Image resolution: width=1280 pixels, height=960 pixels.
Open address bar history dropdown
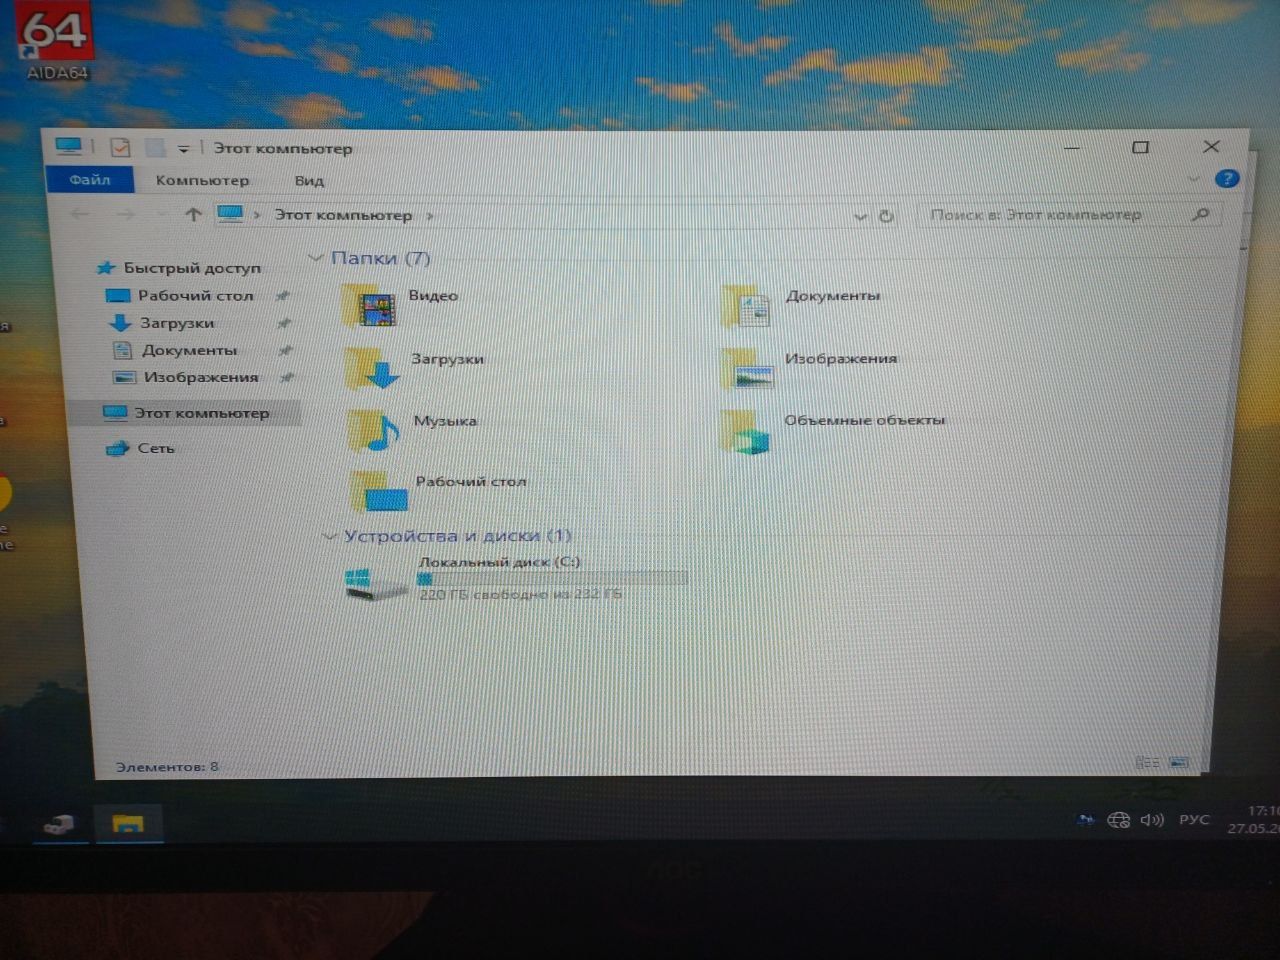[859, 216]
